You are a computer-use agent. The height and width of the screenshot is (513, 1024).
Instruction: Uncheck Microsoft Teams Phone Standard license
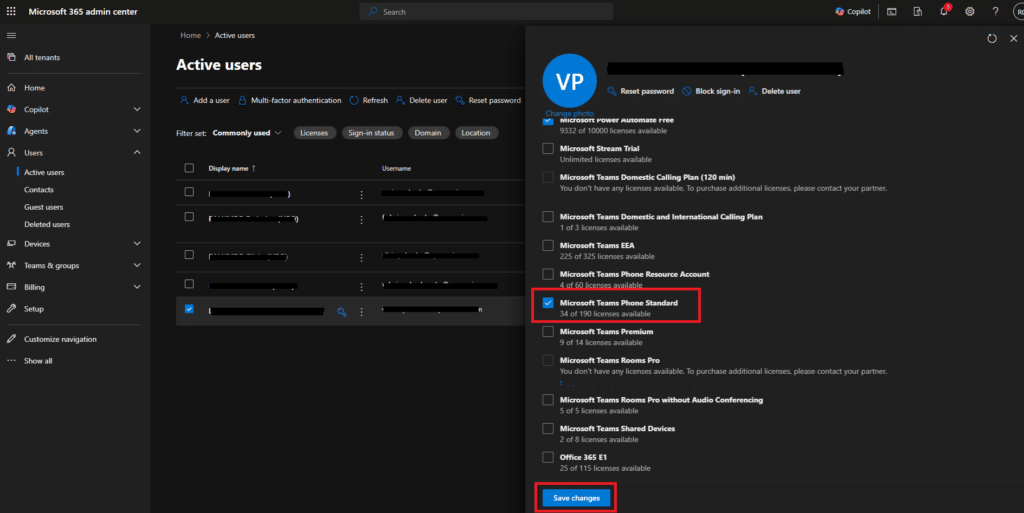547,303
